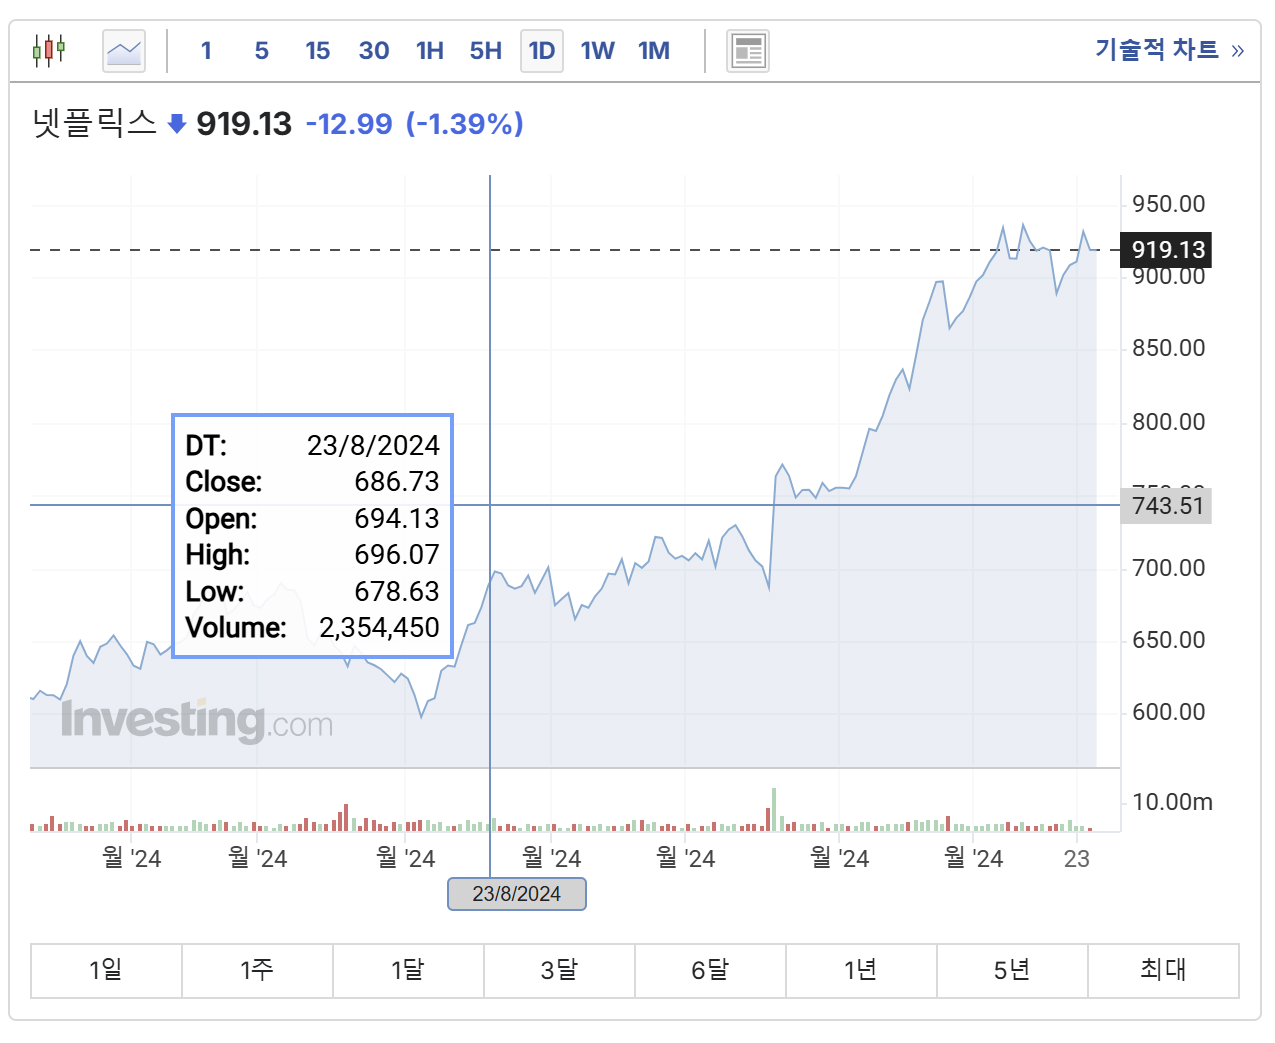Click the 743.51 crosshair price label
The image size is (1275, 1043).
point(1166,505)
